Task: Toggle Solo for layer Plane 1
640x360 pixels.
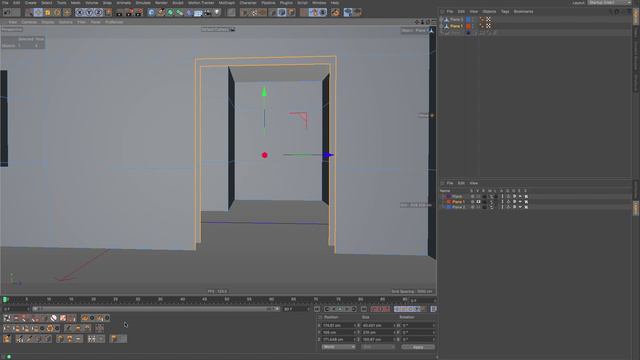Action: 473,202
